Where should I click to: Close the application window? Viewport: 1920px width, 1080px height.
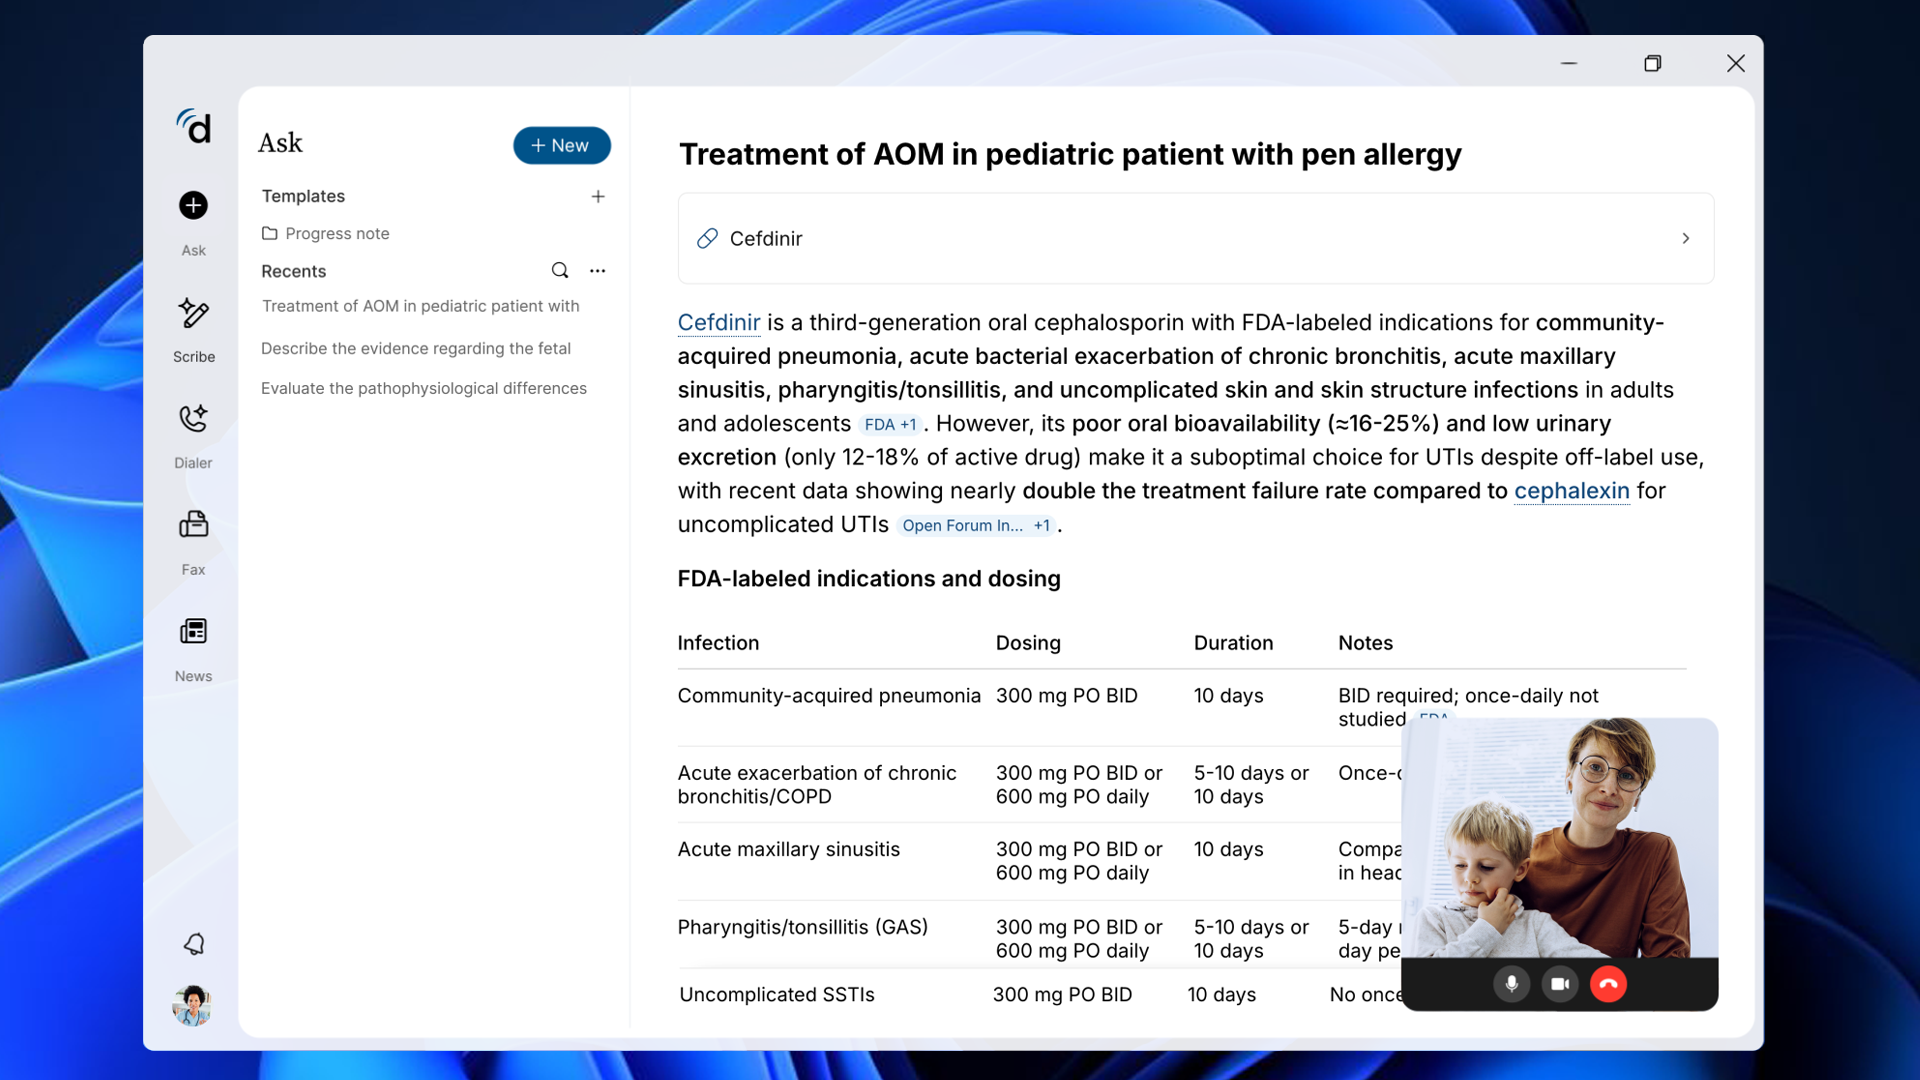pos(1736,63)
